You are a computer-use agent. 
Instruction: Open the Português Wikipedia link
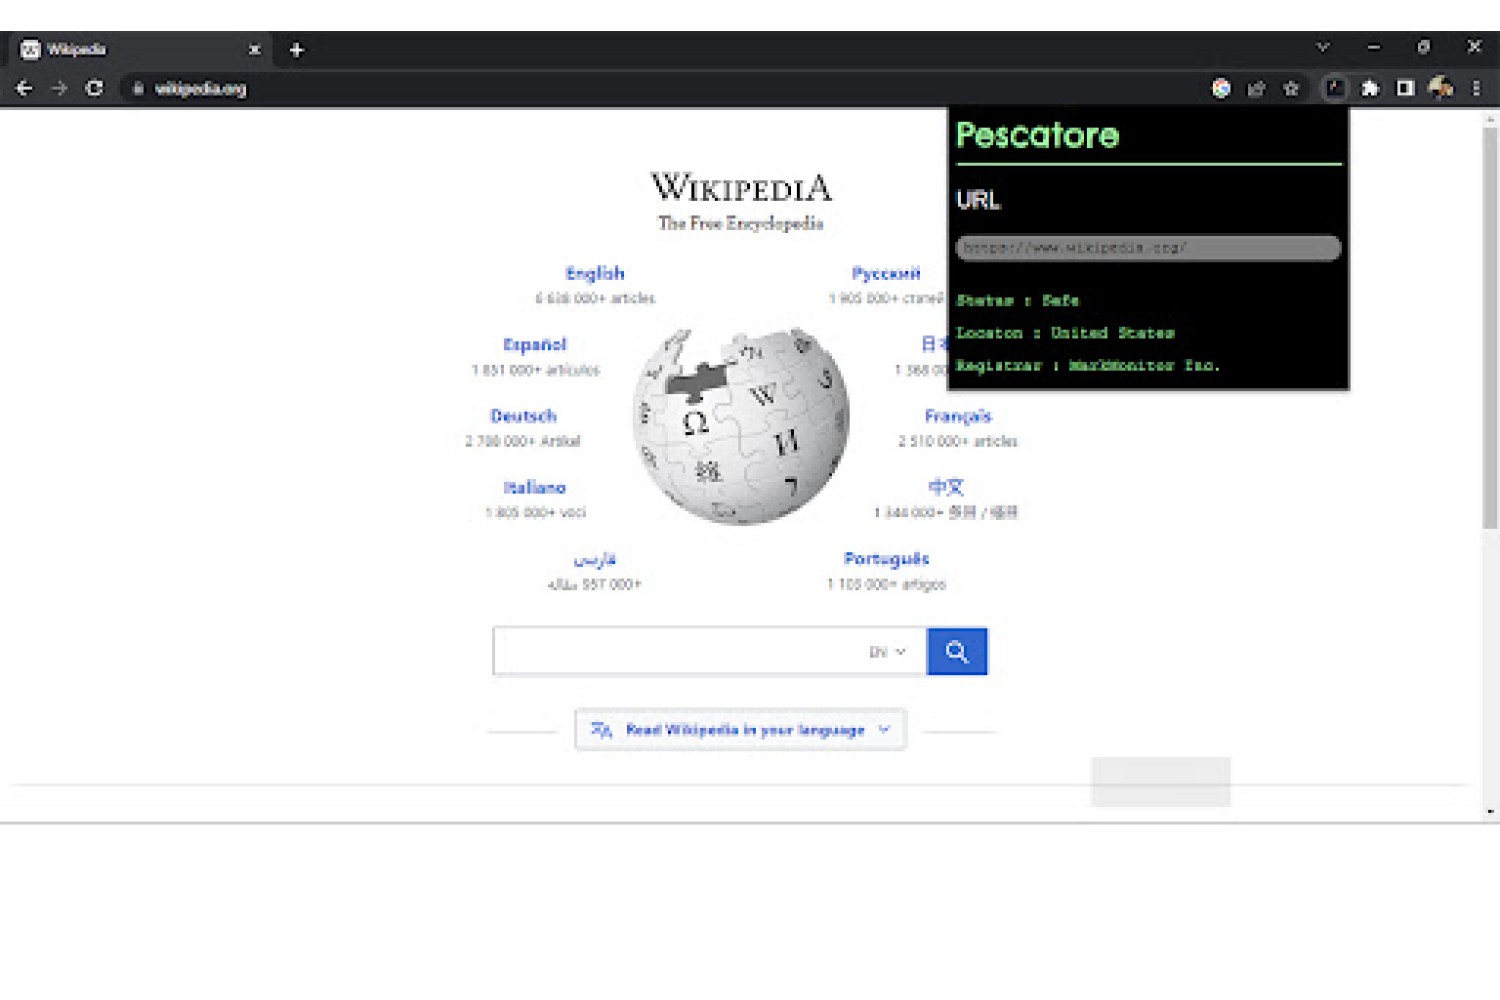(886, 559)
